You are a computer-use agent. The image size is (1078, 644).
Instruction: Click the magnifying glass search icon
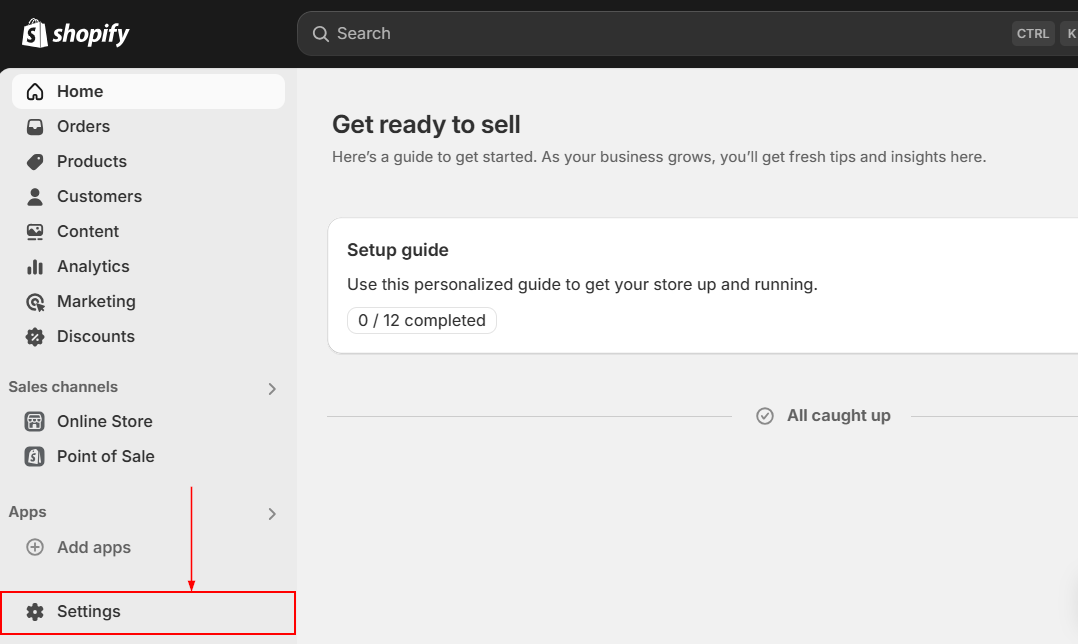(x=321, y=34)
